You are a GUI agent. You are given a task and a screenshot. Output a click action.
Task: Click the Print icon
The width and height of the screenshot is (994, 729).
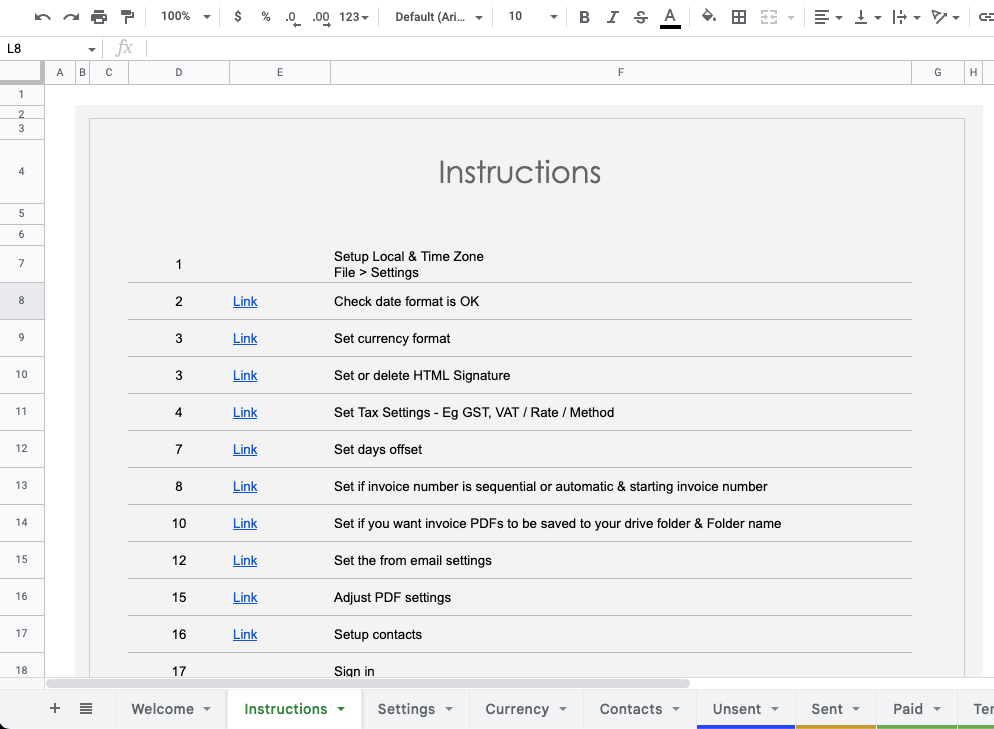click(x=99, y=17)
